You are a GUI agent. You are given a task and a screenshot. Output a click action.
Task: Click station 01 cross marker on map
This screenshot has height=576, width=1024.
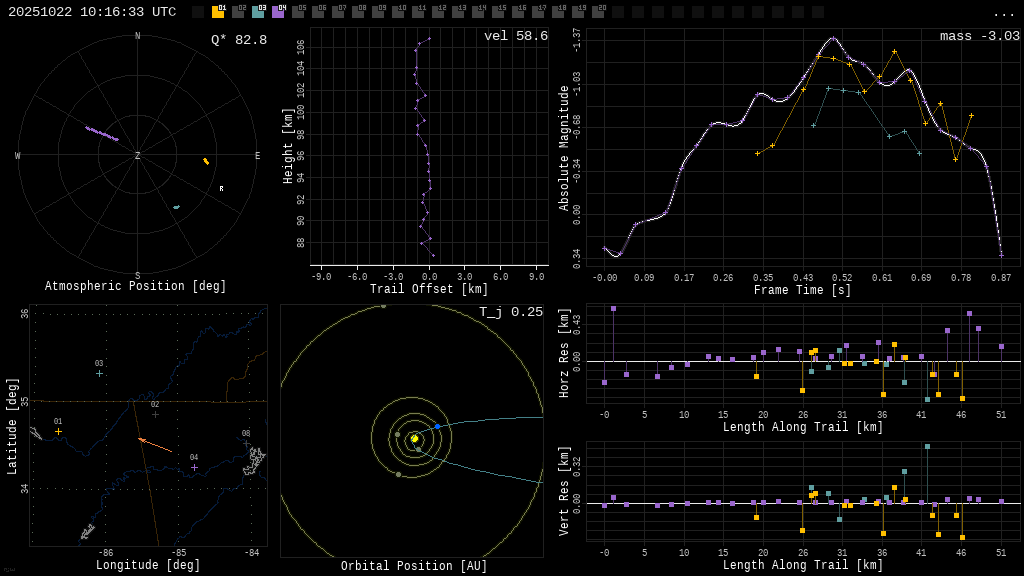[58, 432]
